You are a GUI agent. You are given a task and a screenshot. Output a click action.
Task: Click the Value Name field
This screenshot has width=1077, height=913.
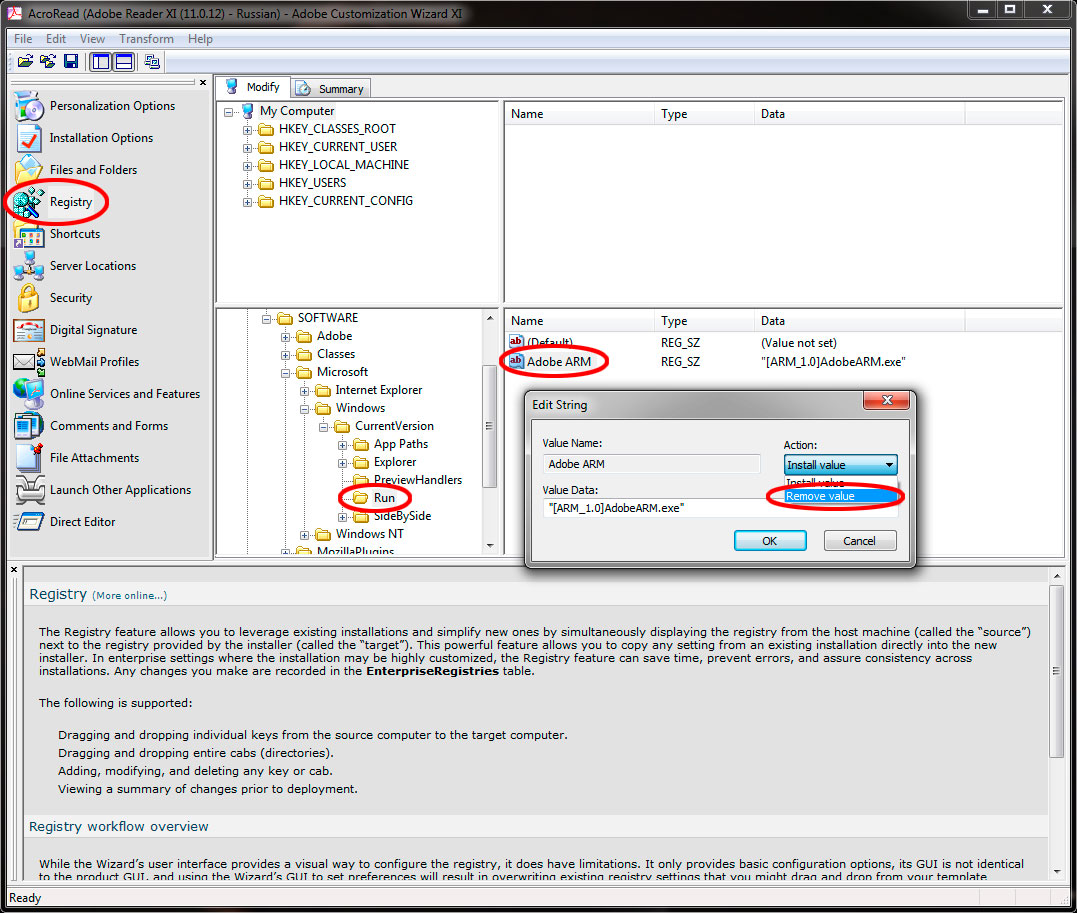click(x=652, y=464)
